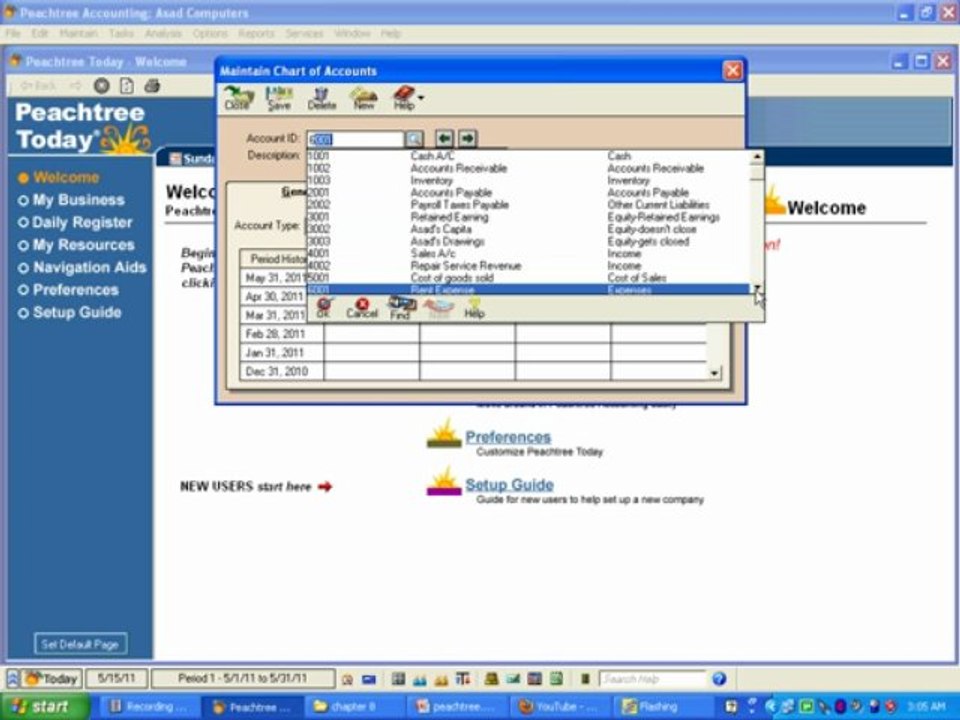Click the page document icon in Peachtree Today toolbar
The image size is (960, 720).
pyautogui.click(x=127, y=86)
